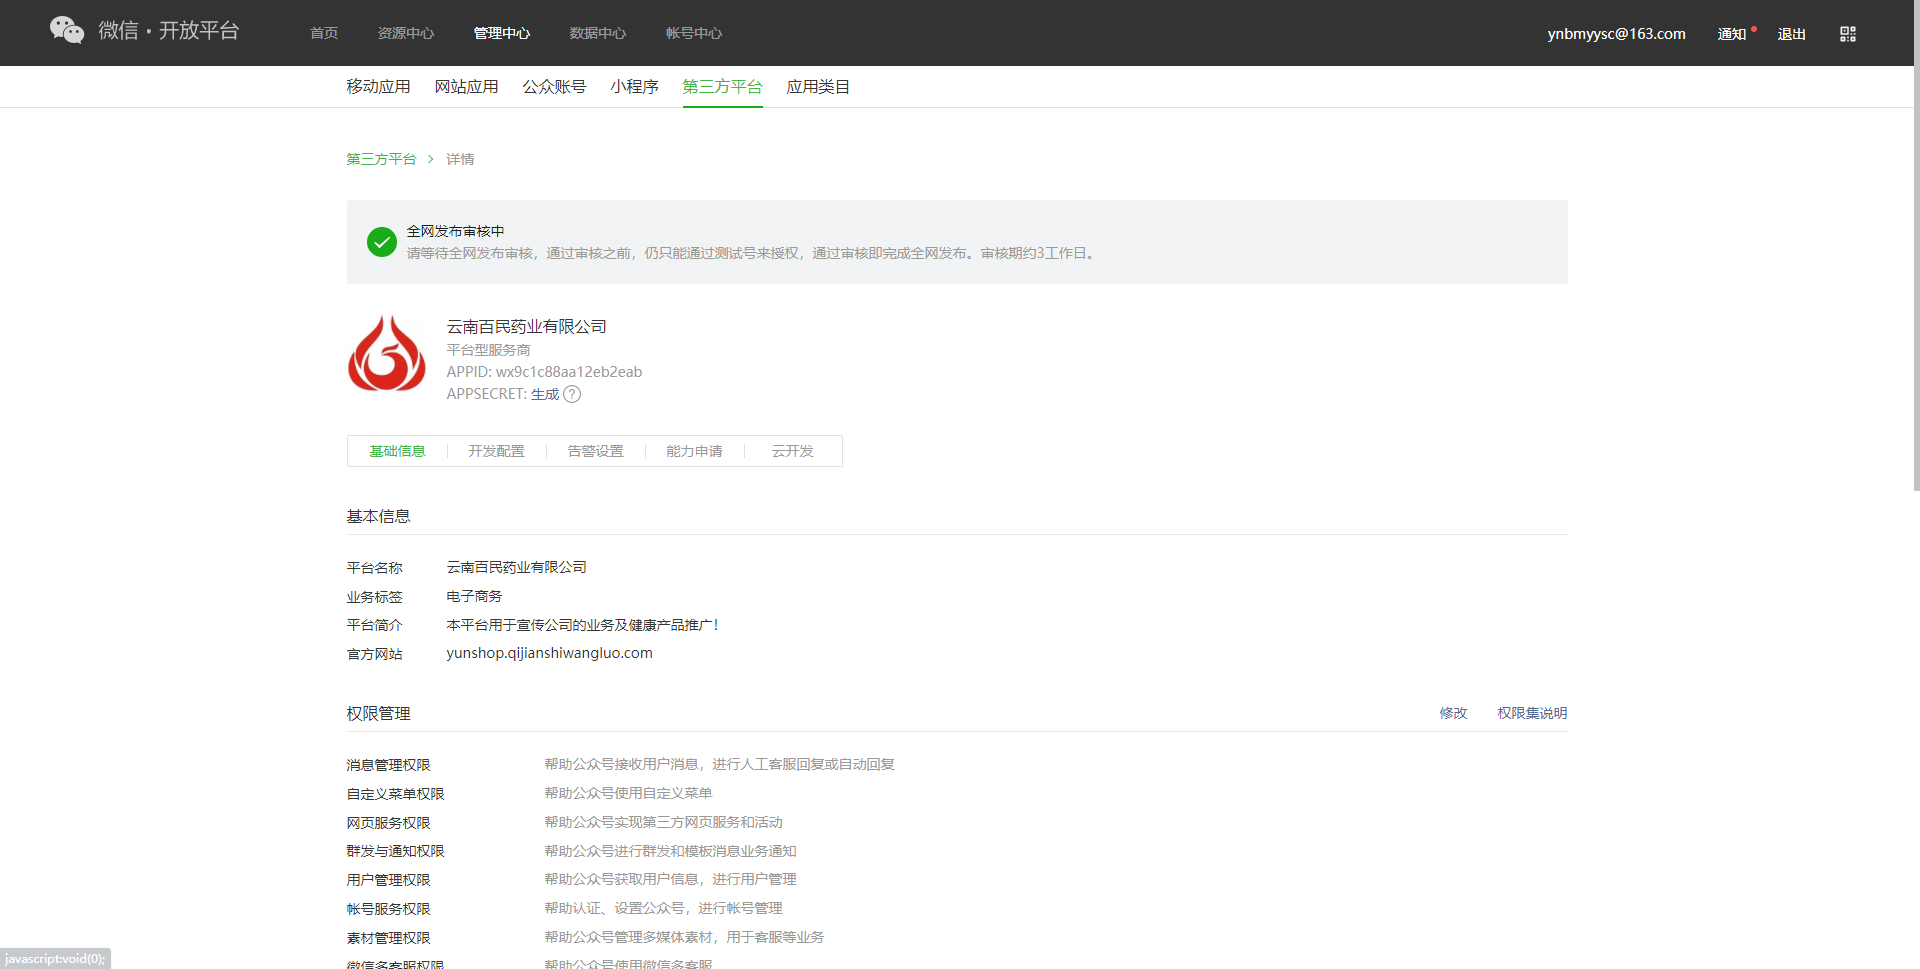This screenshot has height=969, width=1920.
Task: Switch to 网站应用 tab
Action: tap(466, 87)
